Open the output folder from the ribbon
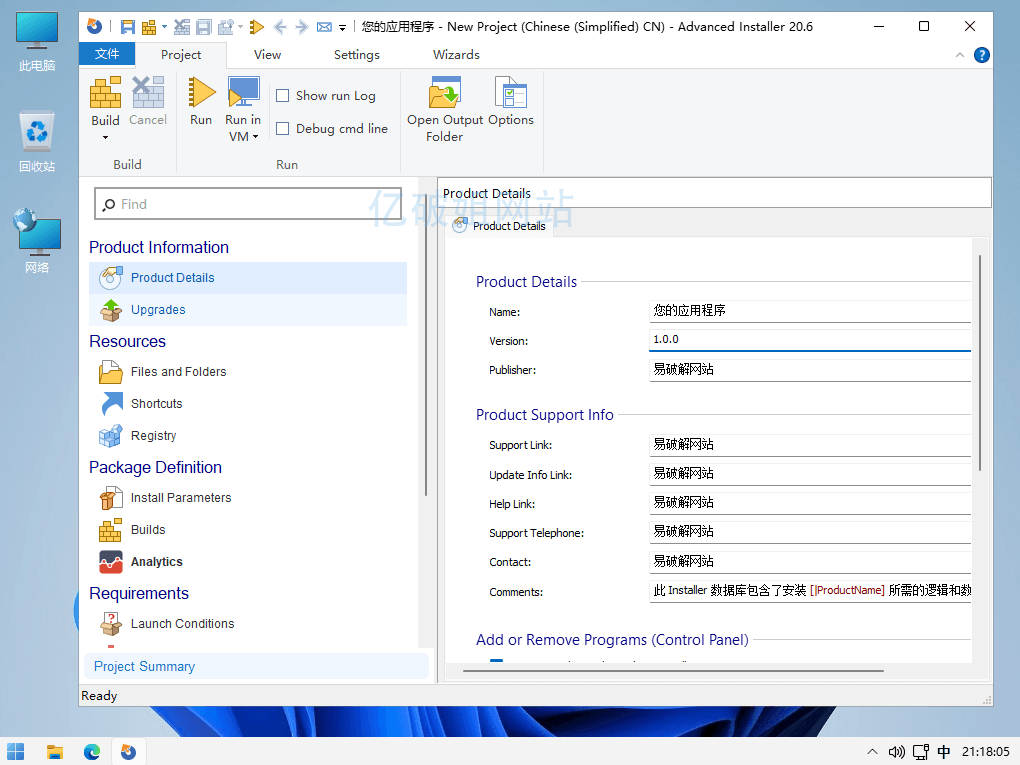 pyautogui.click(x=444, y=94)
